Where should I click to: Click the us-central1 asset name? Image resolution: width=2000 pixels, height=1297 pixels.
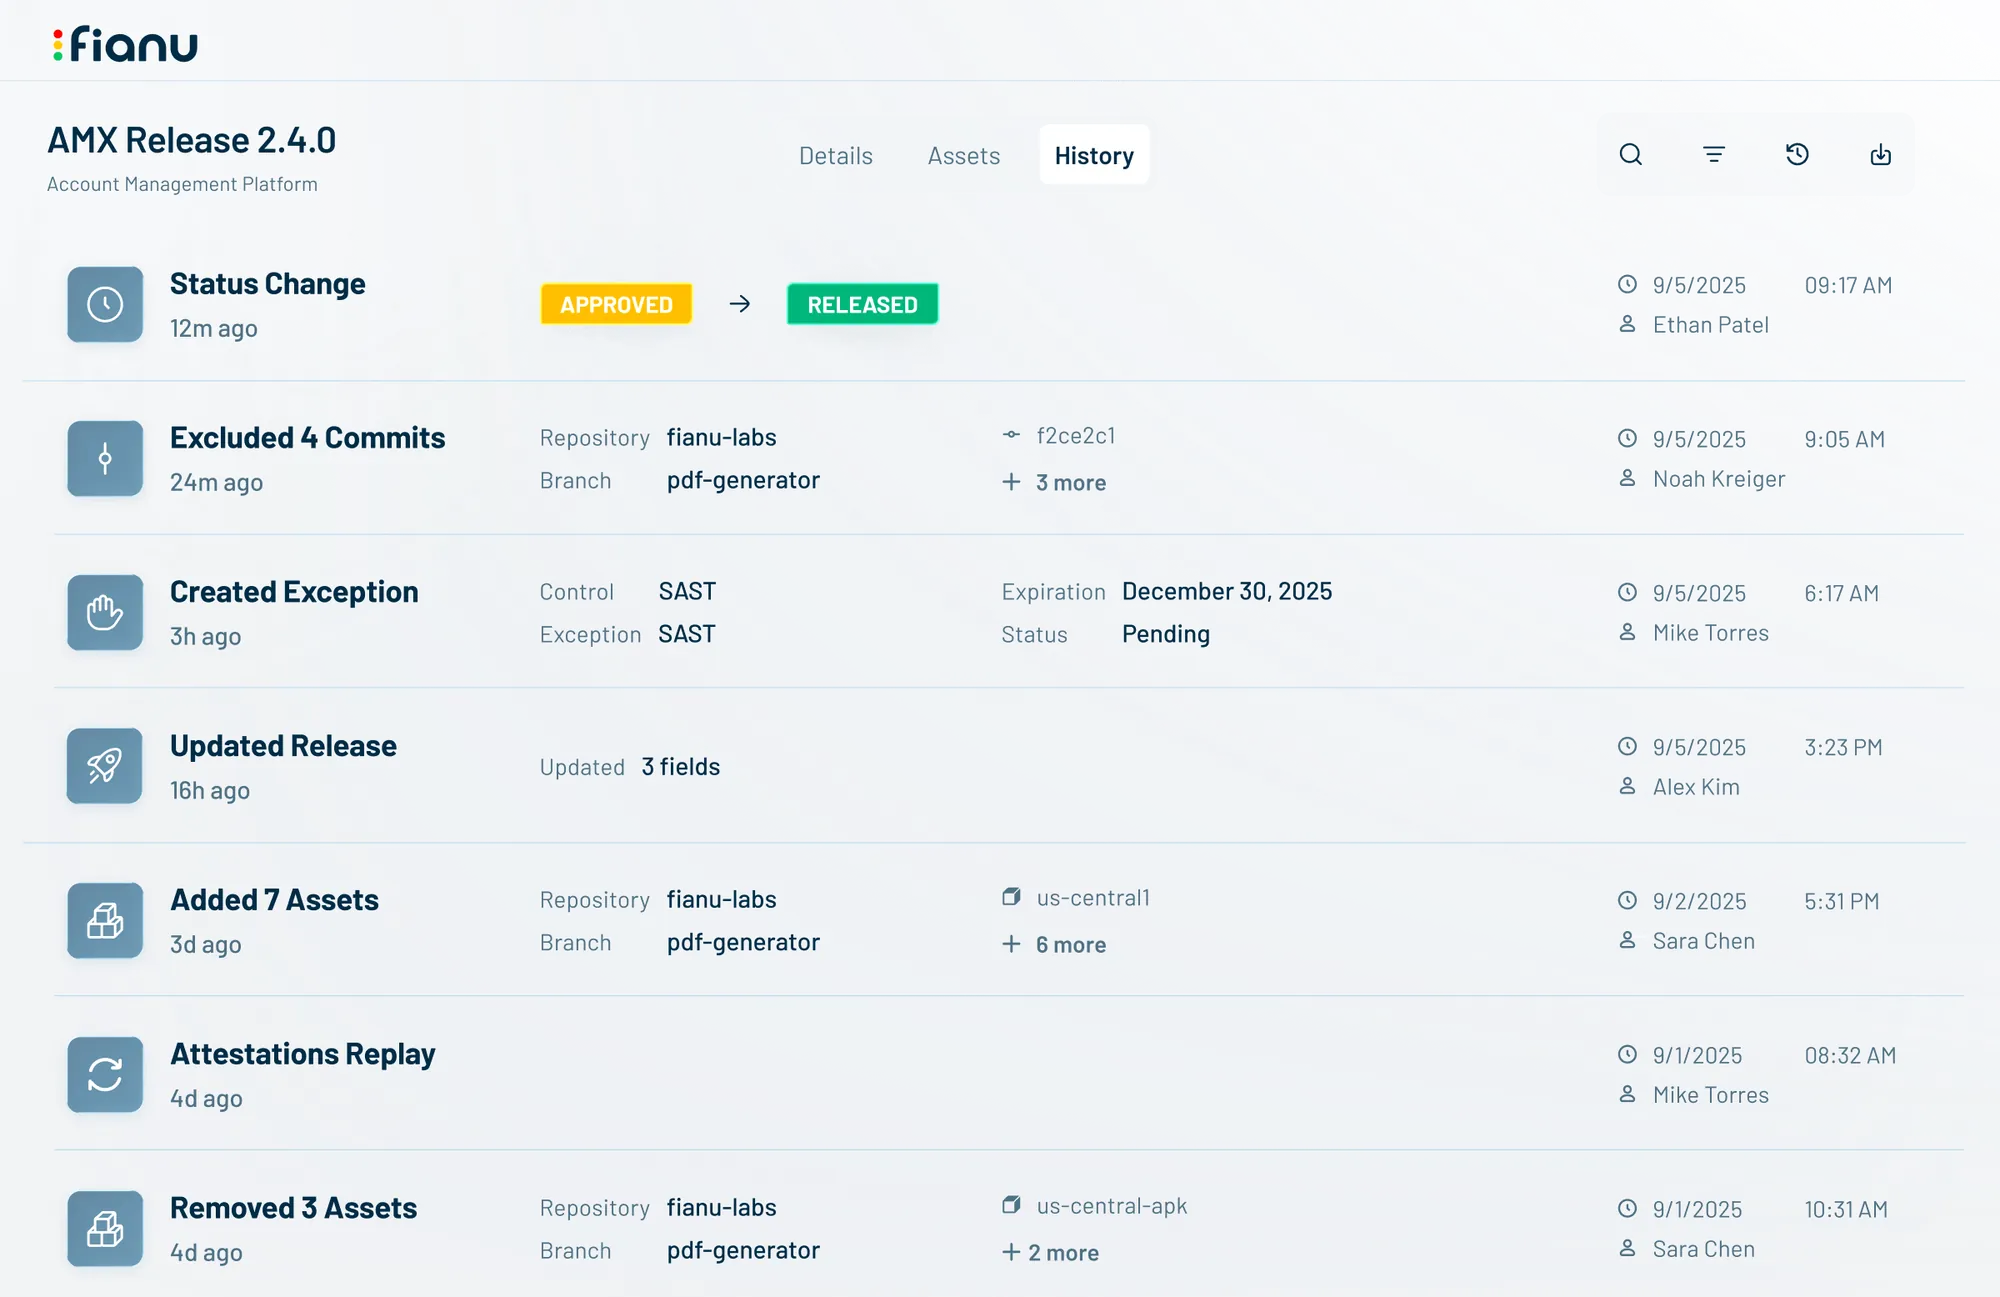coord(1093,898)
